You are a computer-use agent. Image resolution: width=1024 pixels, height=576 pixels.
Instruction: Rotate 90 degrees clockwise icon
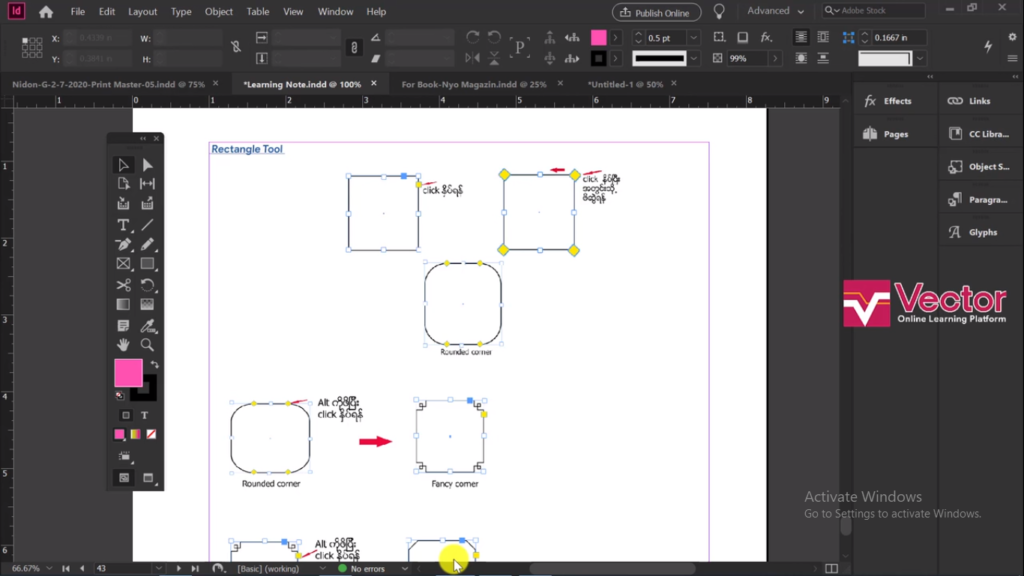(x=472, y=37)
